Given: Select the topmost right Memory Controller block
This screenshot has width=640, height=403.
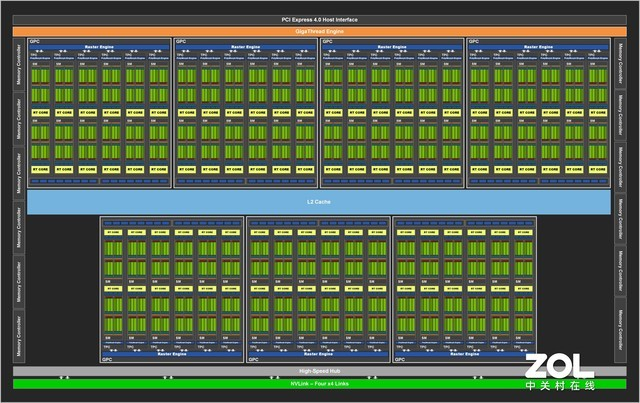Looking at the screenshot, I should (620, 66).
